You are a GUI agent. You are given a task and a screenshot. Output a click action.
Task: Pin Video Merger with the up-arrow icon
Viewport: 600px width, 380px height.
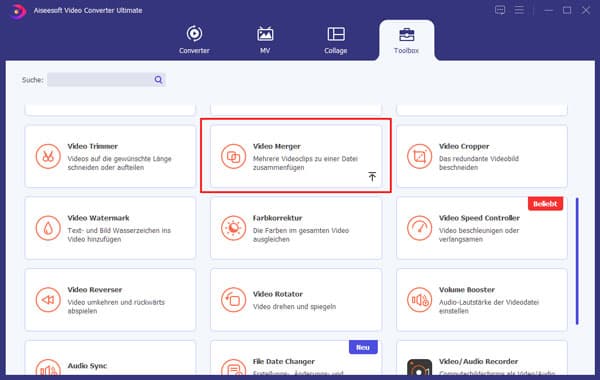[372, 176]
